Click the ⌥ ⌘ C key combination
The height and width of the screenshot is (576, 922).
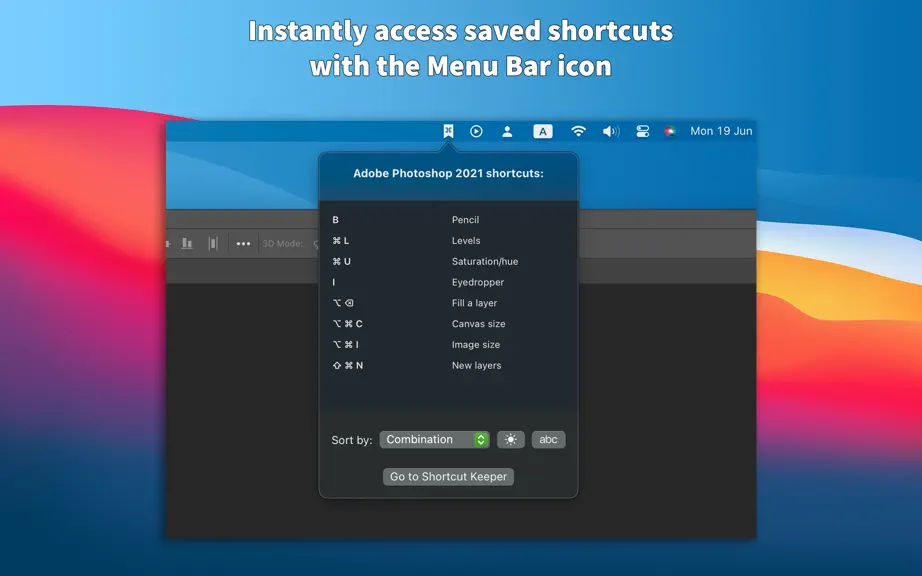(348, 324)
